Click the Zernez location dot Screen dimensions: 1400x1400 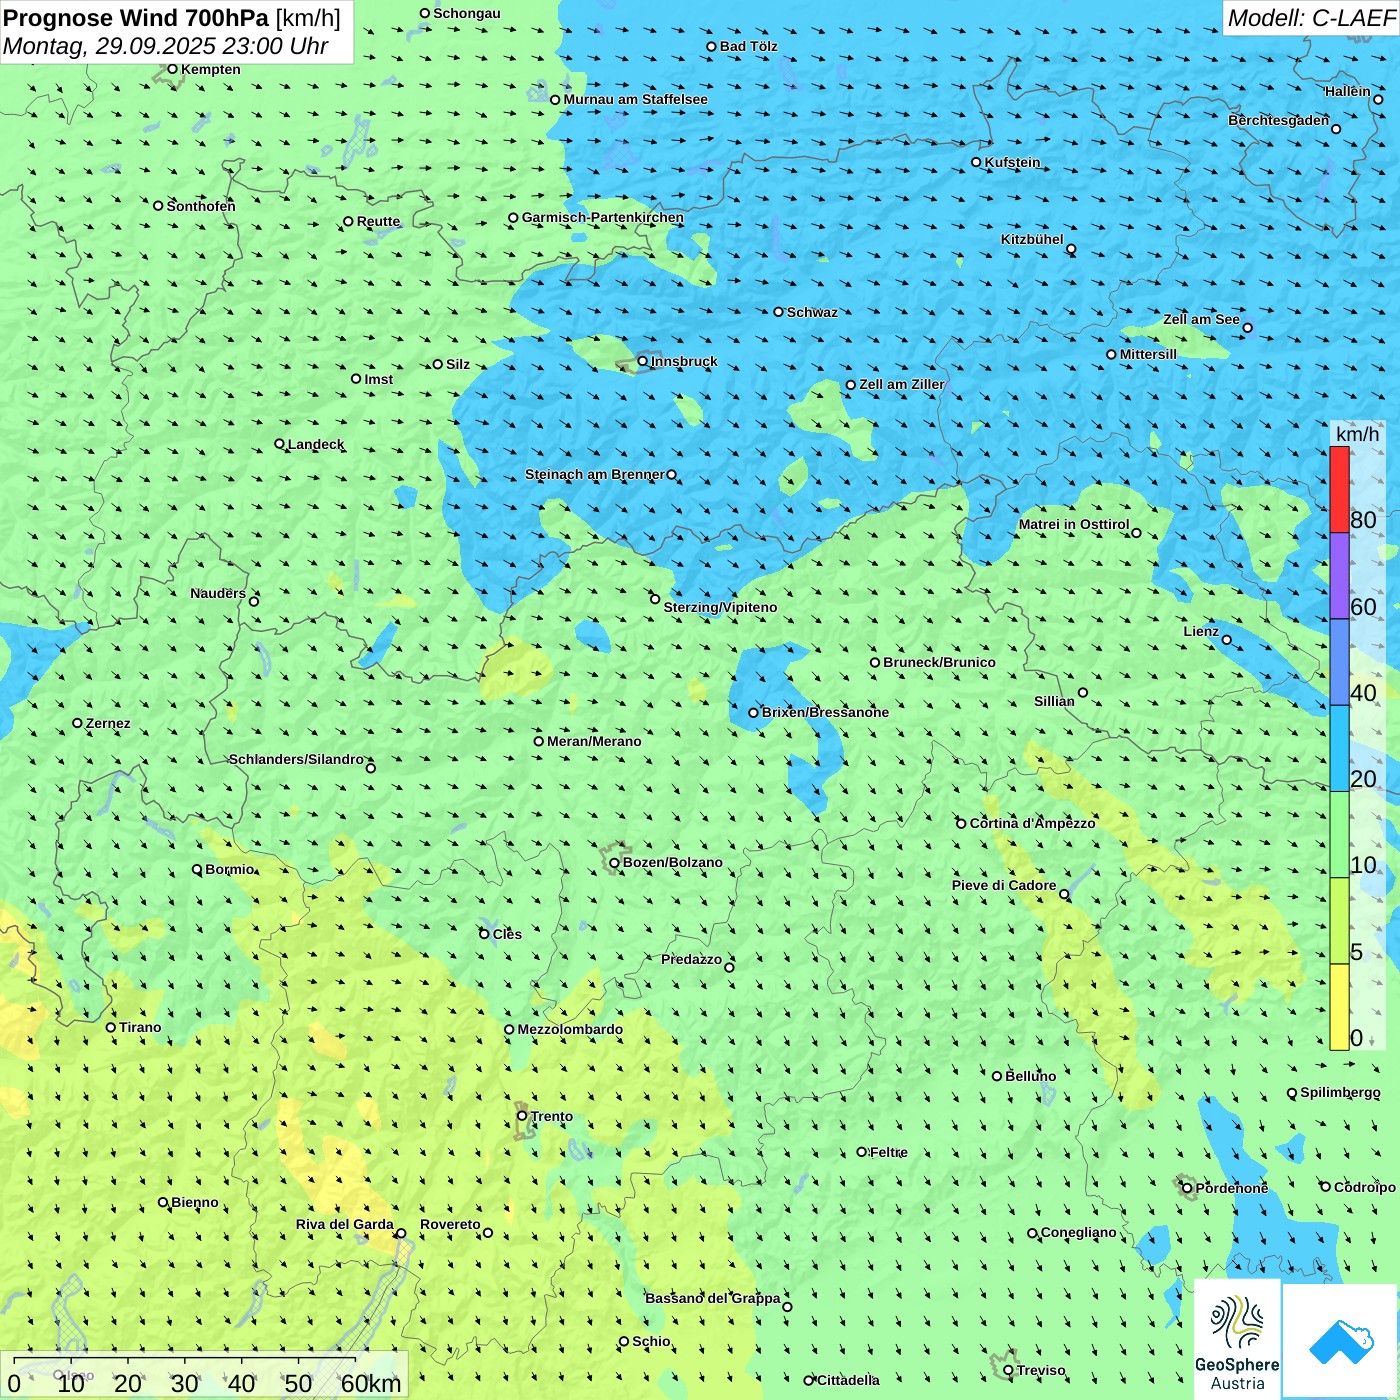[x=77, y=723]
